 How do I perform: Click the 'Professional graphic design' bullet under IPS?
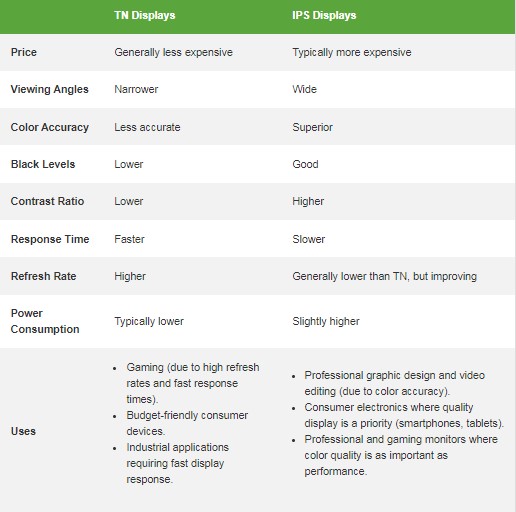(x=395, y=383)
